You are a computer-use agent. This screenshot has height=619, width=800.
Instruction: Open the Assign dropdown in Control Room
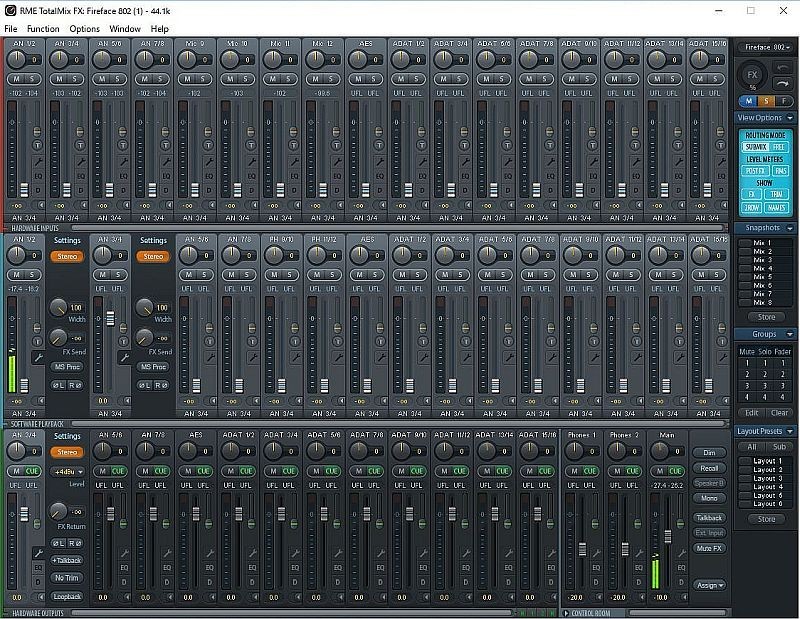tap(710, 585)
